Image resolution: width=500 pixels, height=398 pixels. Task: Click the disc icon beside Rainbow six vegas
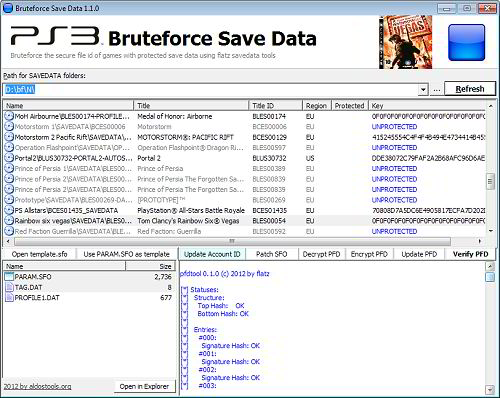tap(9, 221)
